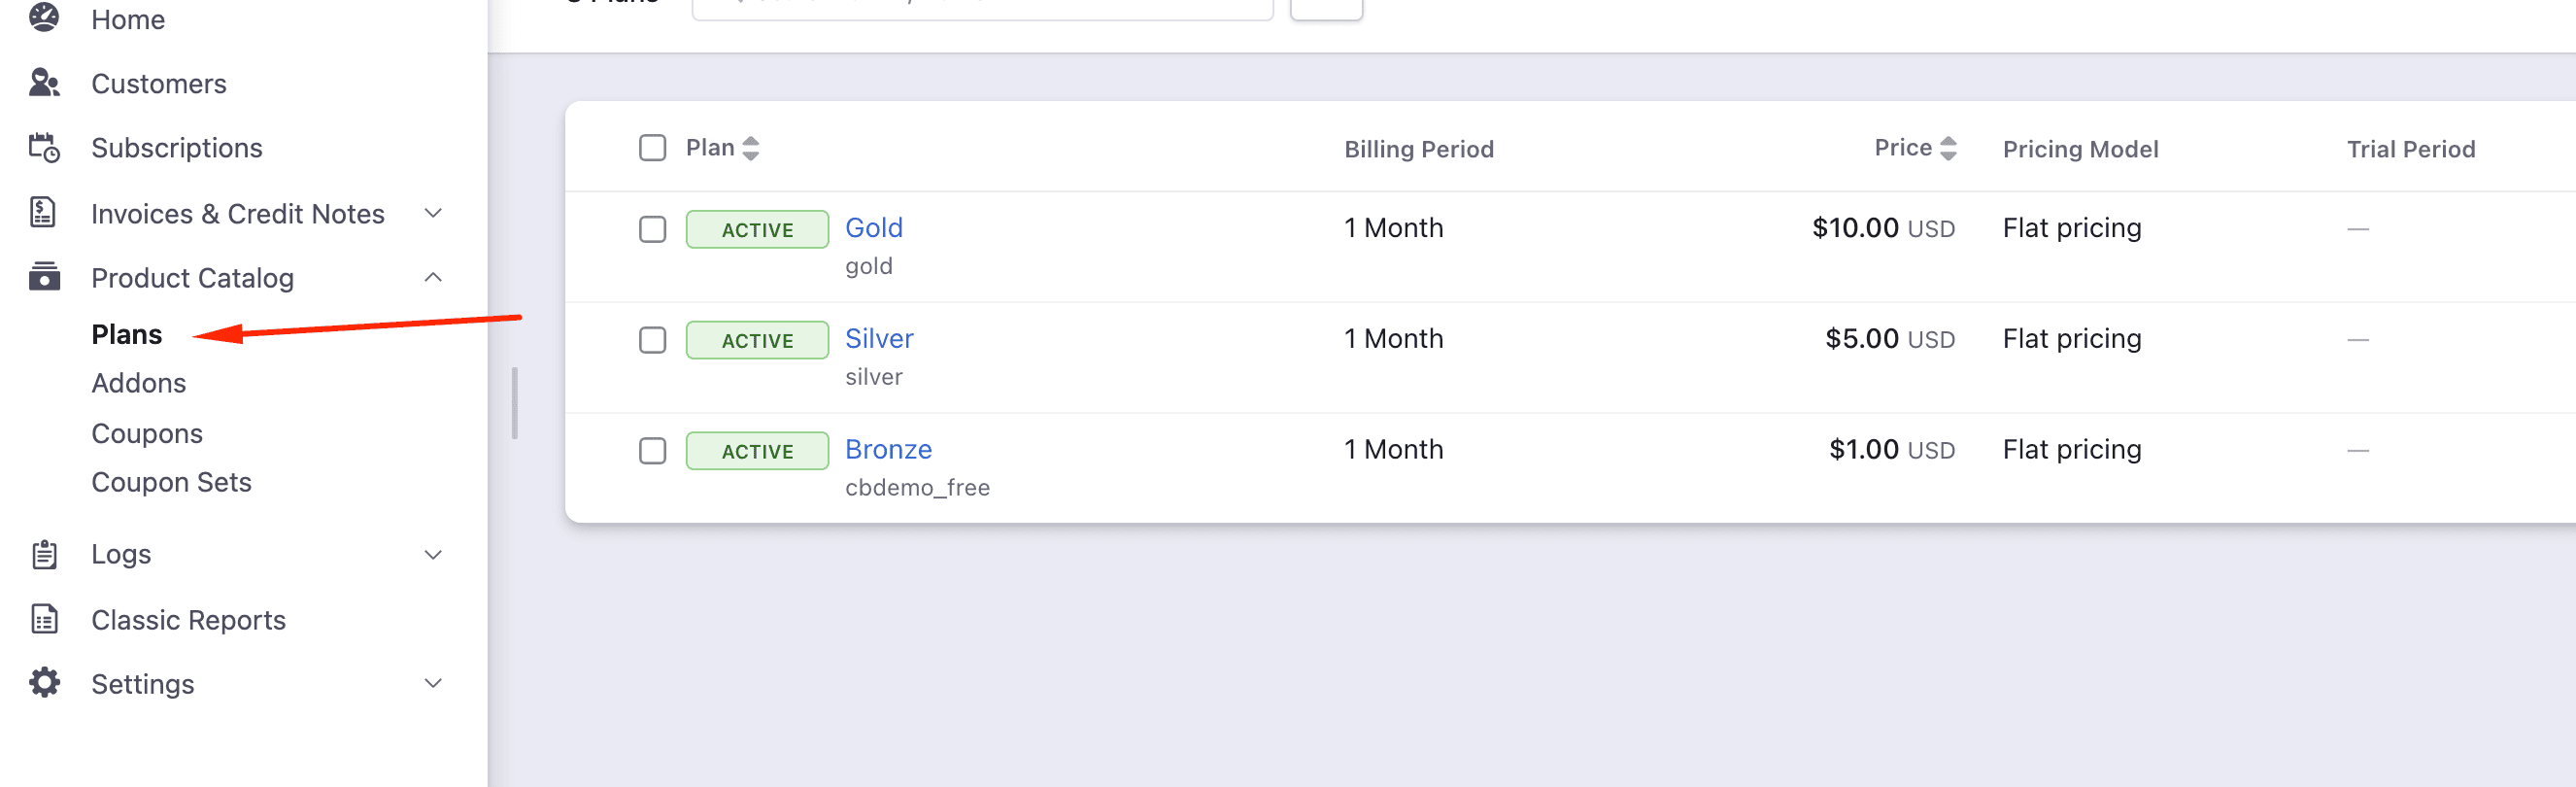Select Addons under Product Catalog

click(x=139, y=383)
